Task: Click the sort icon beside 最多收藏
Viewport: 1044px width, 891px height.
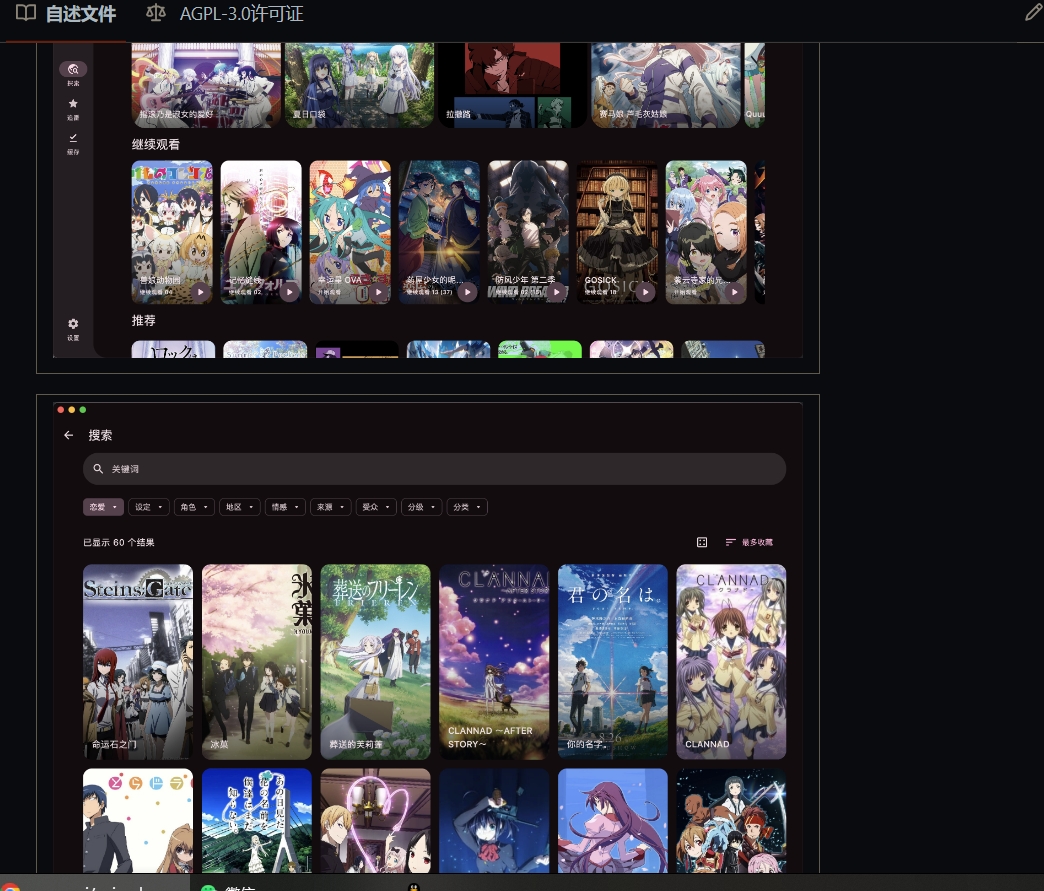Action: tap(732, 542)
